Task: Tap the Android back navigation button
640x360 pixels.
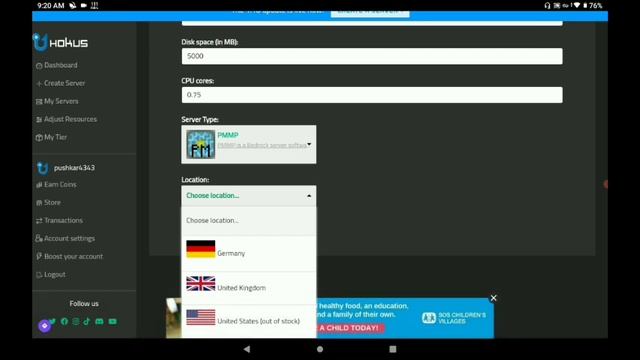Action: [x=247, y=349]
